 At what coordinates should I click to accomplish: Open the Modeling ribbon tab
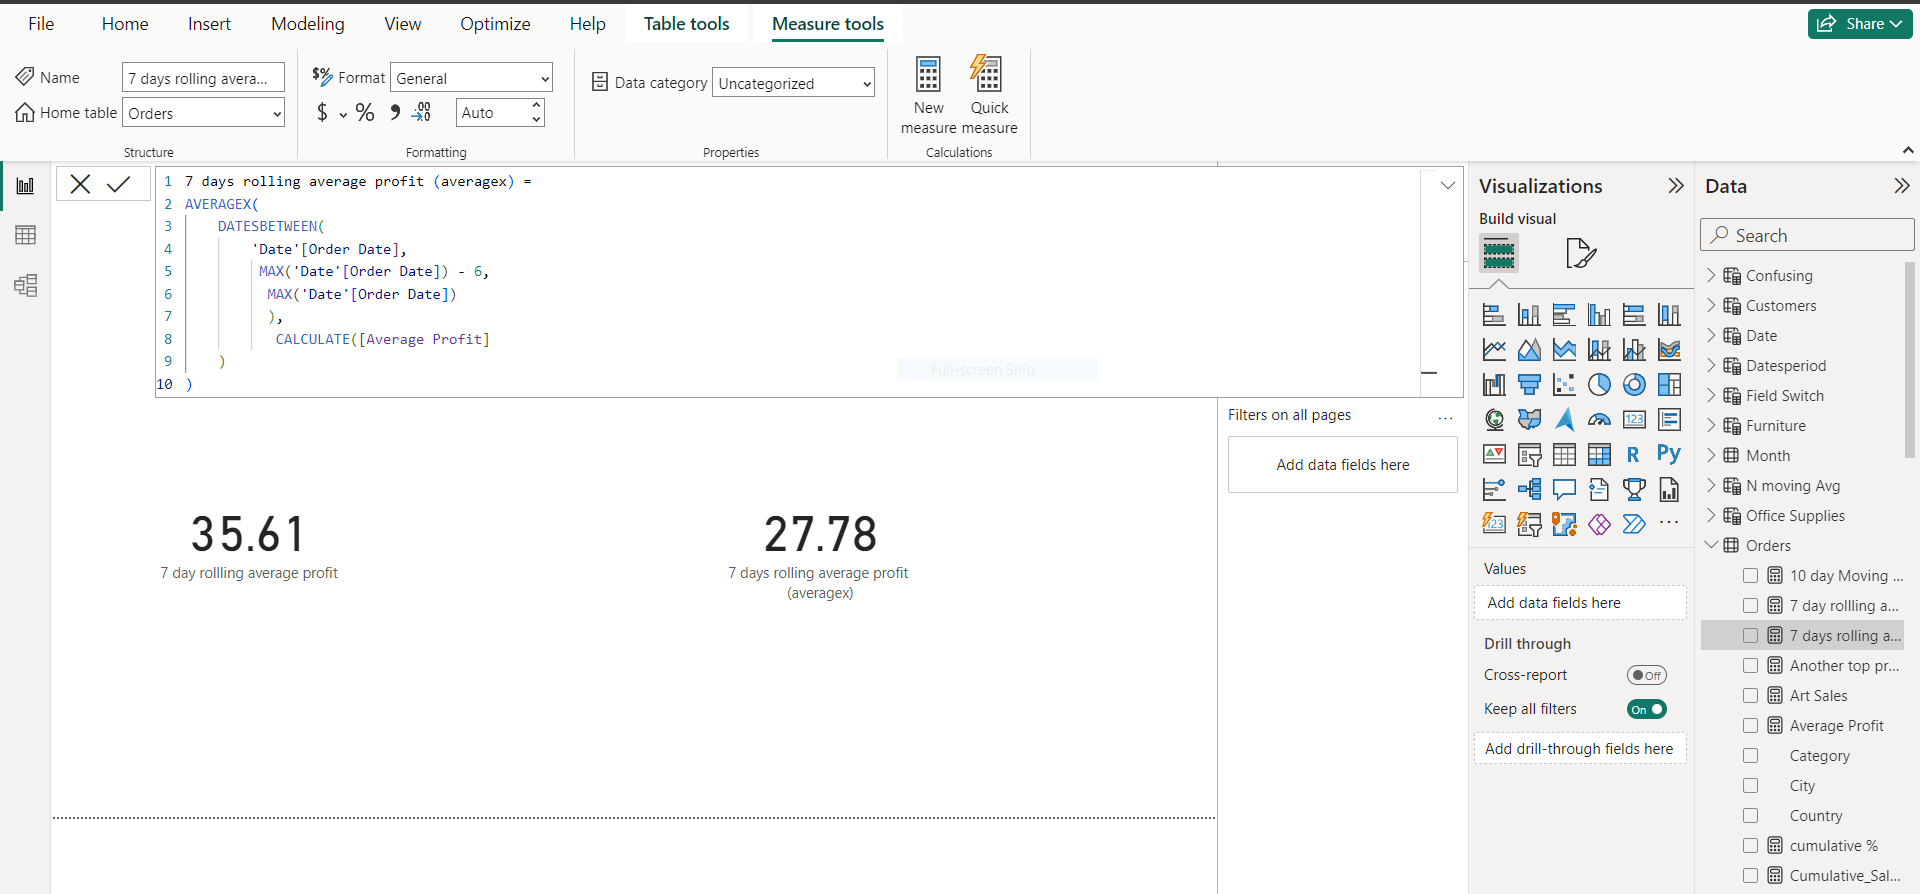tap(308, 24)
